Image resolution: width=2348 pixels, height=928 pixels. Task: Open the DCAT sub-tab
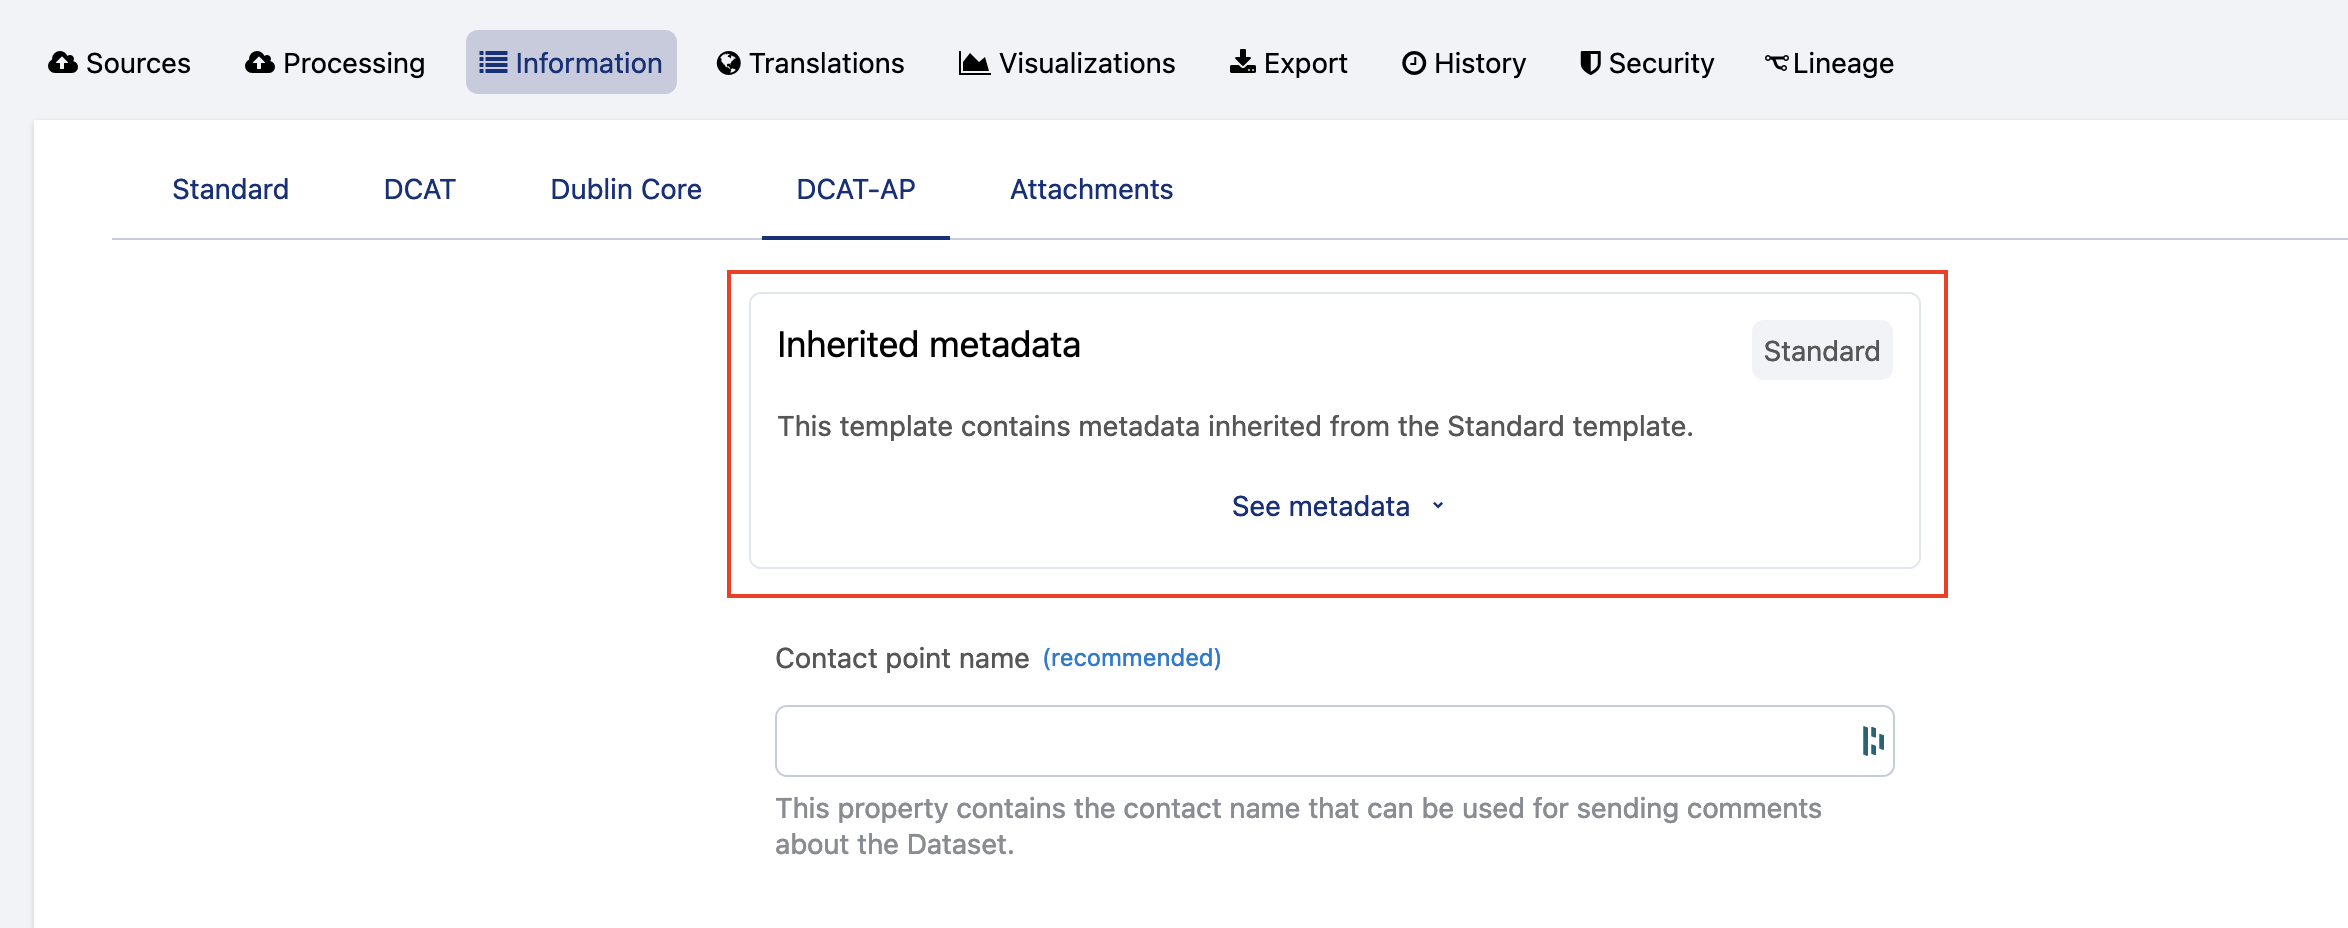pos(419,189)
